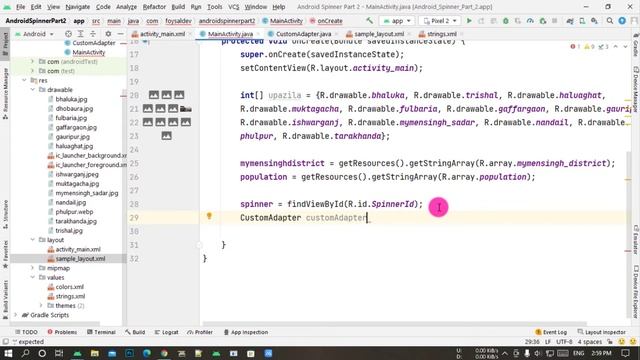Open the Problems tool window

(x=62, y=332)
